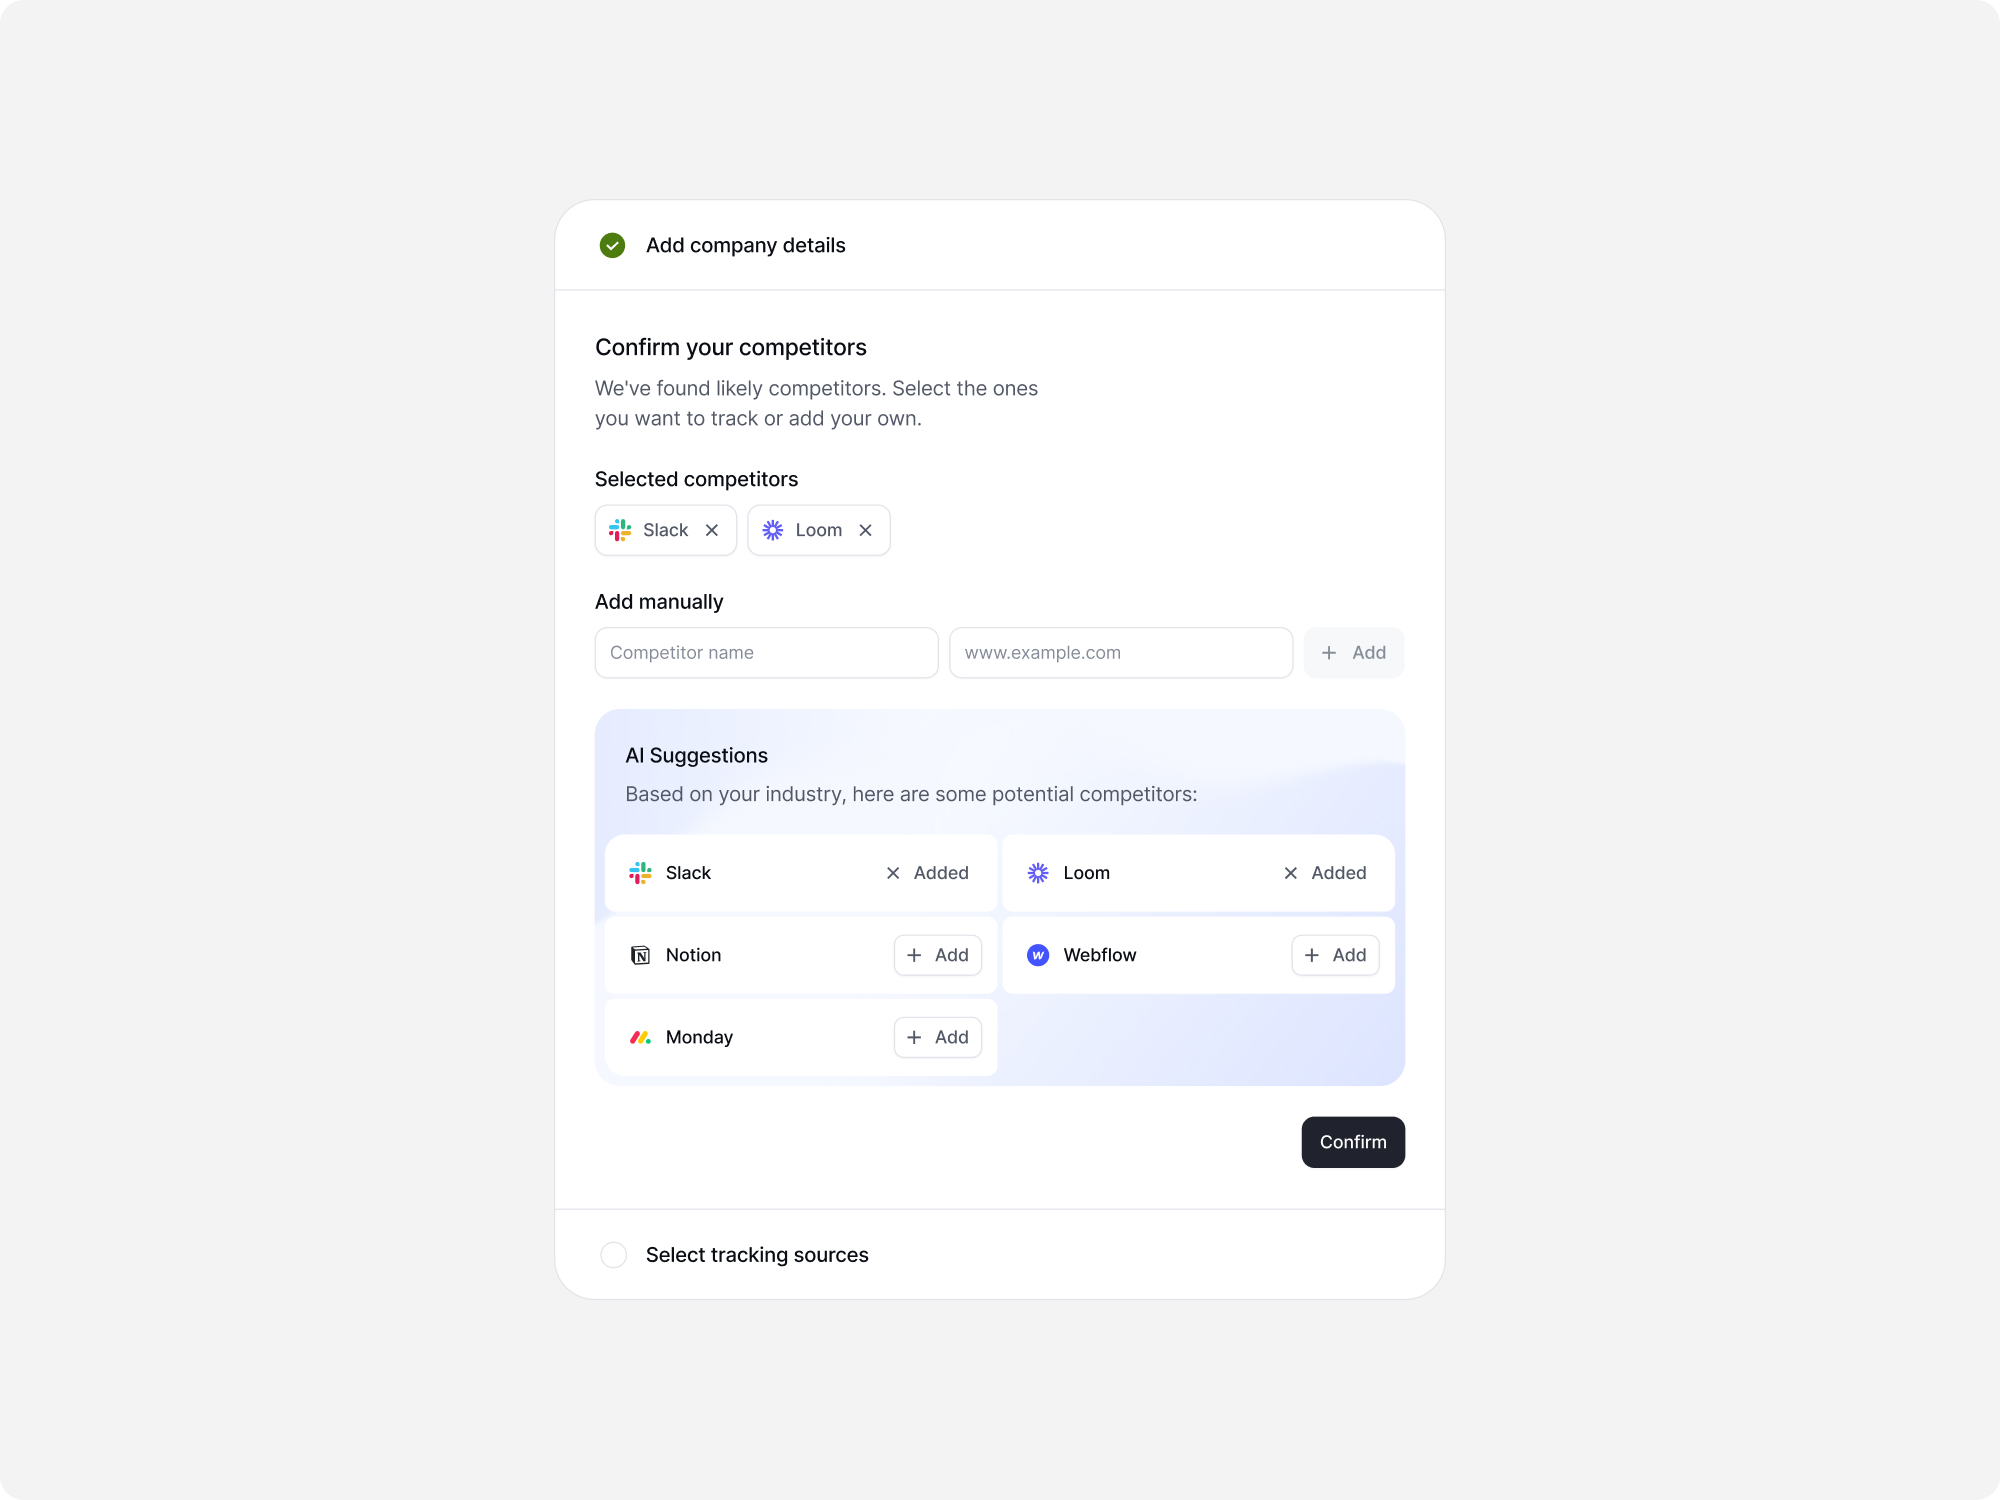Unselect Slack using its Added button

[928, 873]
